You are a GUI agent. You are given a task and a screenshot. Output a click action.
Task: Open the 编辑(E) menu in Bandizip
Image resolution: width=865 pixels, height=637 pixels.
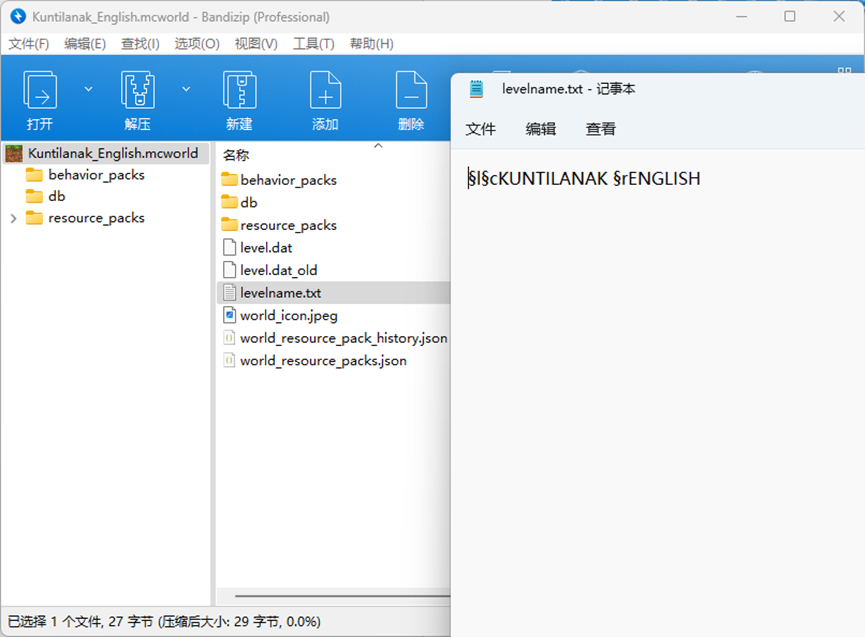[x=85, y=44]
